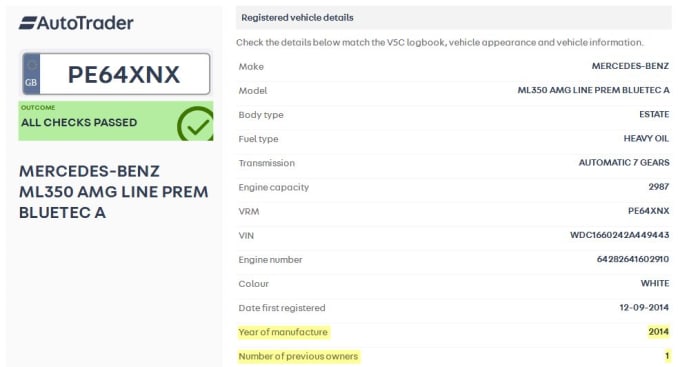Click highlighted Number of previous owners label

click(x=298, y=356)
